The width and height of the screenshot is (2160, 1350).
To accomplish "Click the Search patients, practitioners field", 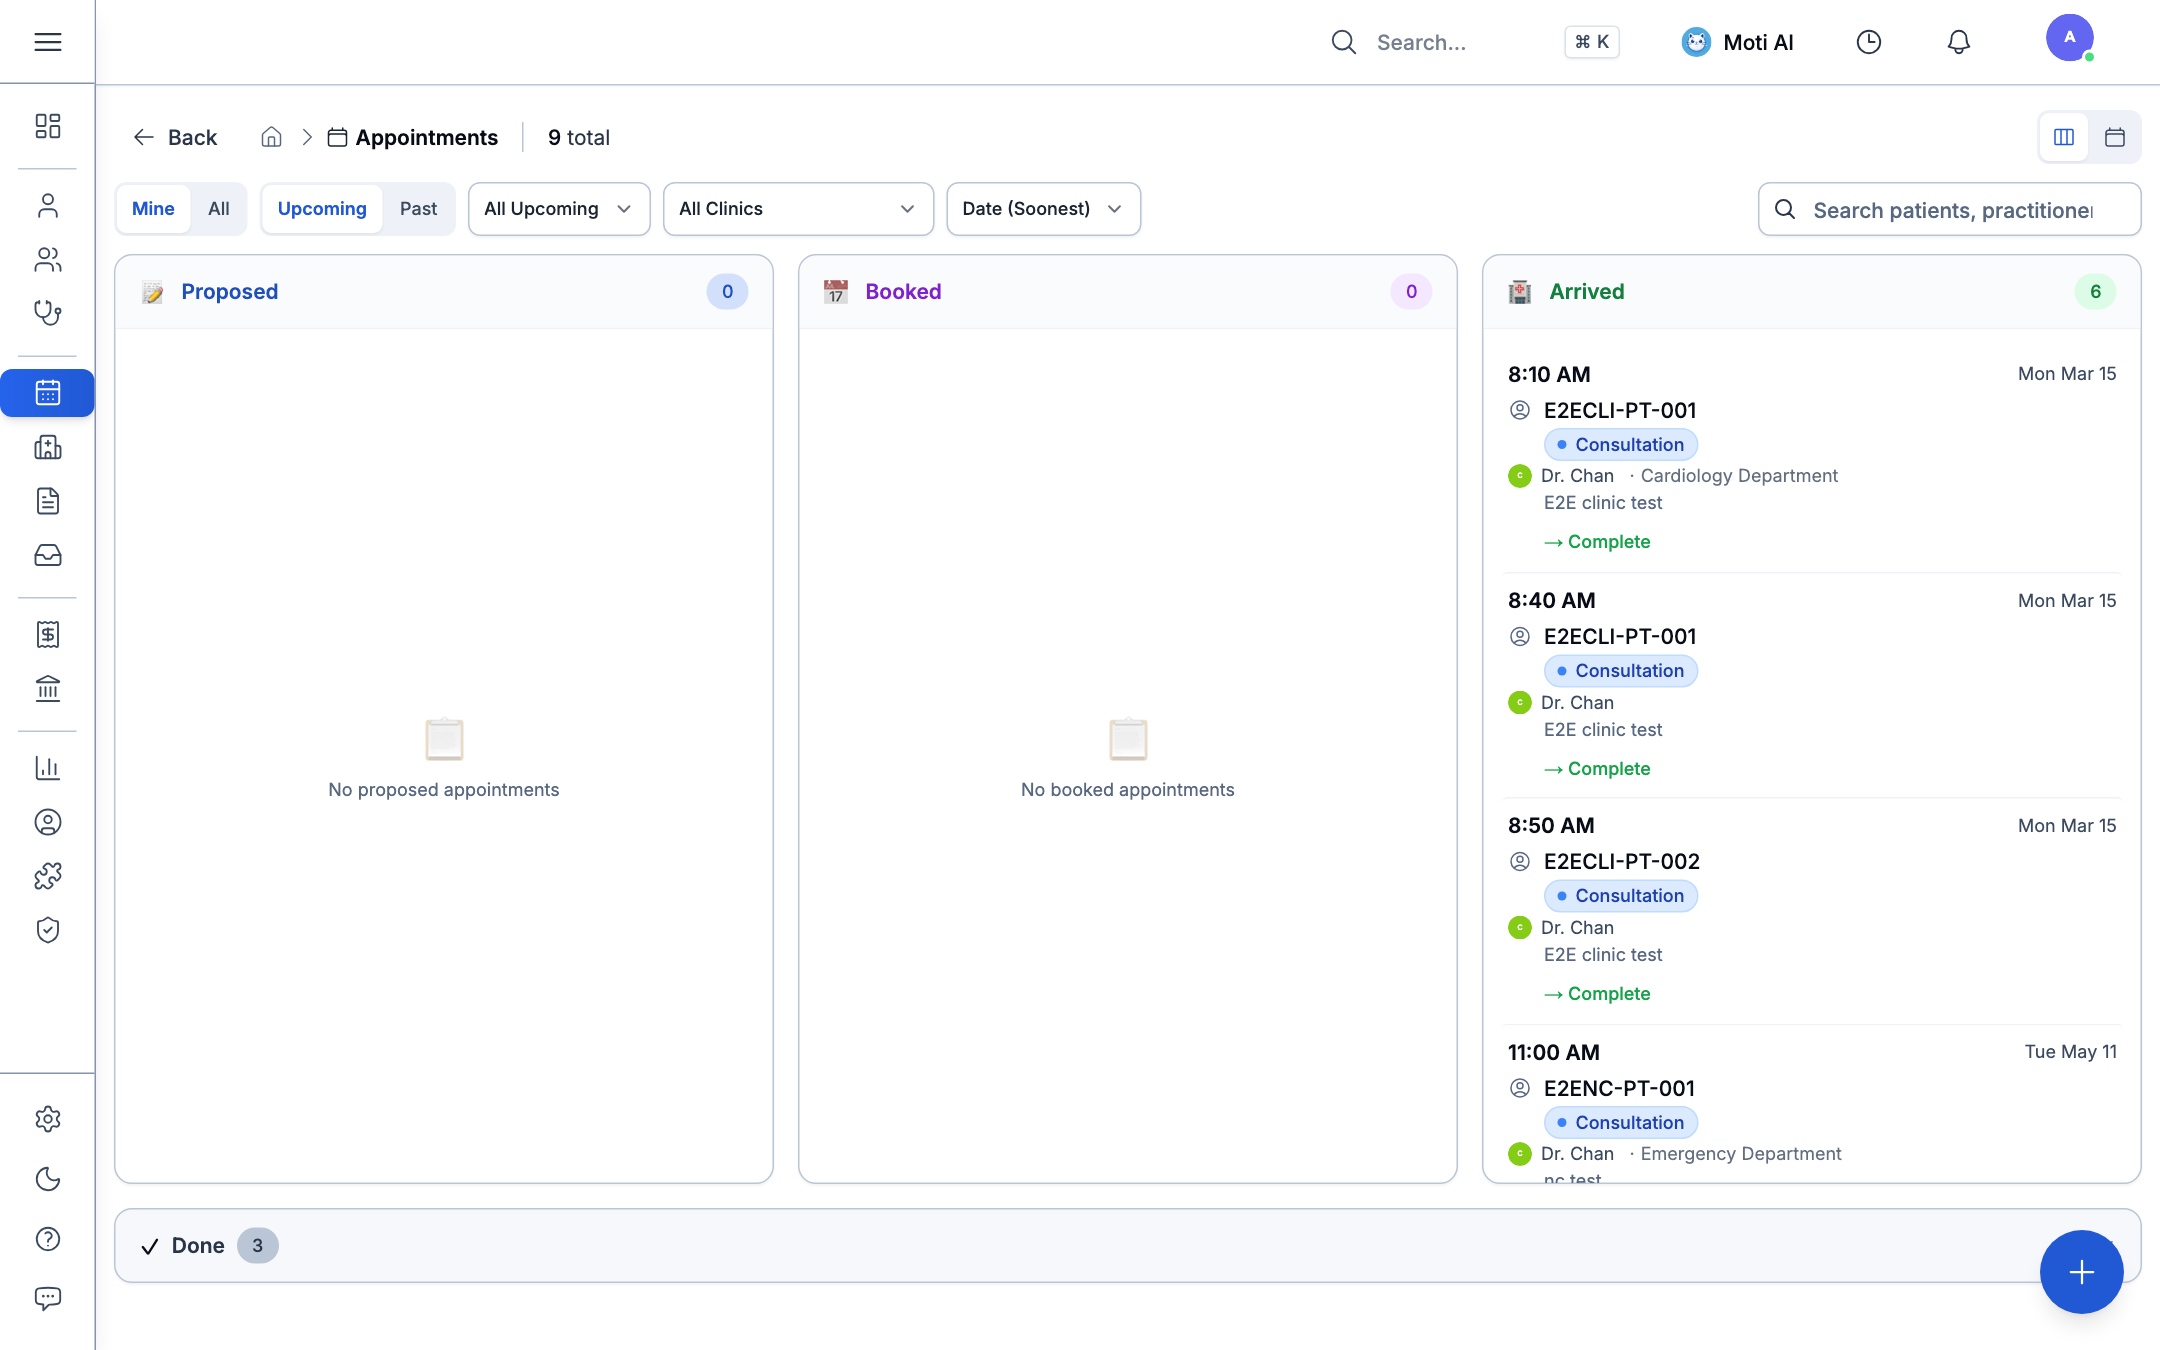I will 1949,209.
